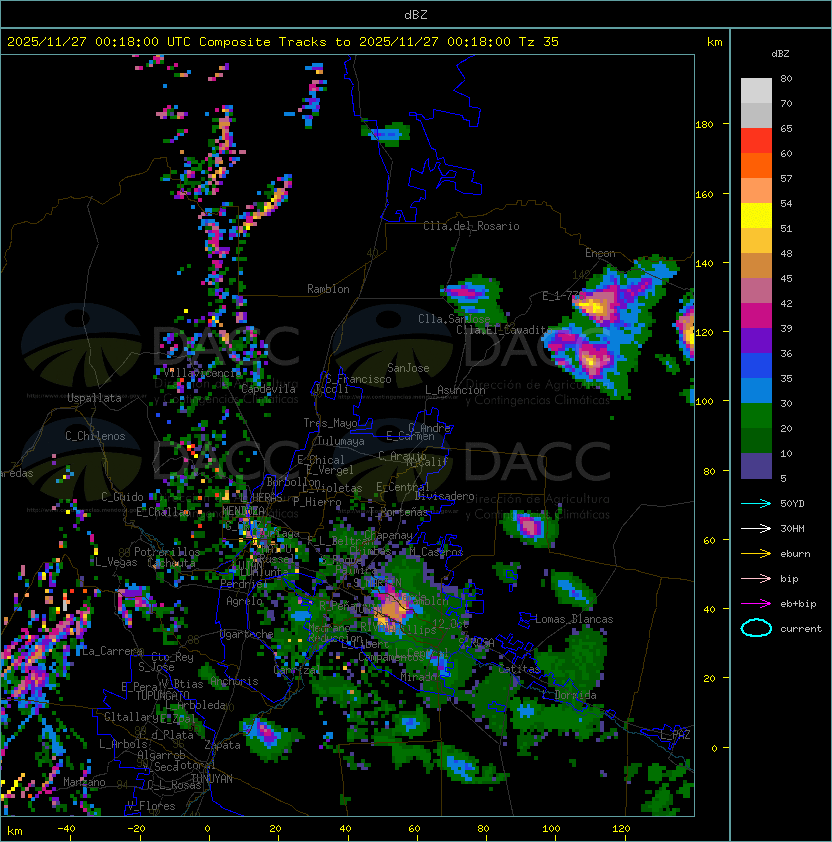The image size is (832, 842).
Task: Click the 100 km vertical axis label
Action: 704,402
